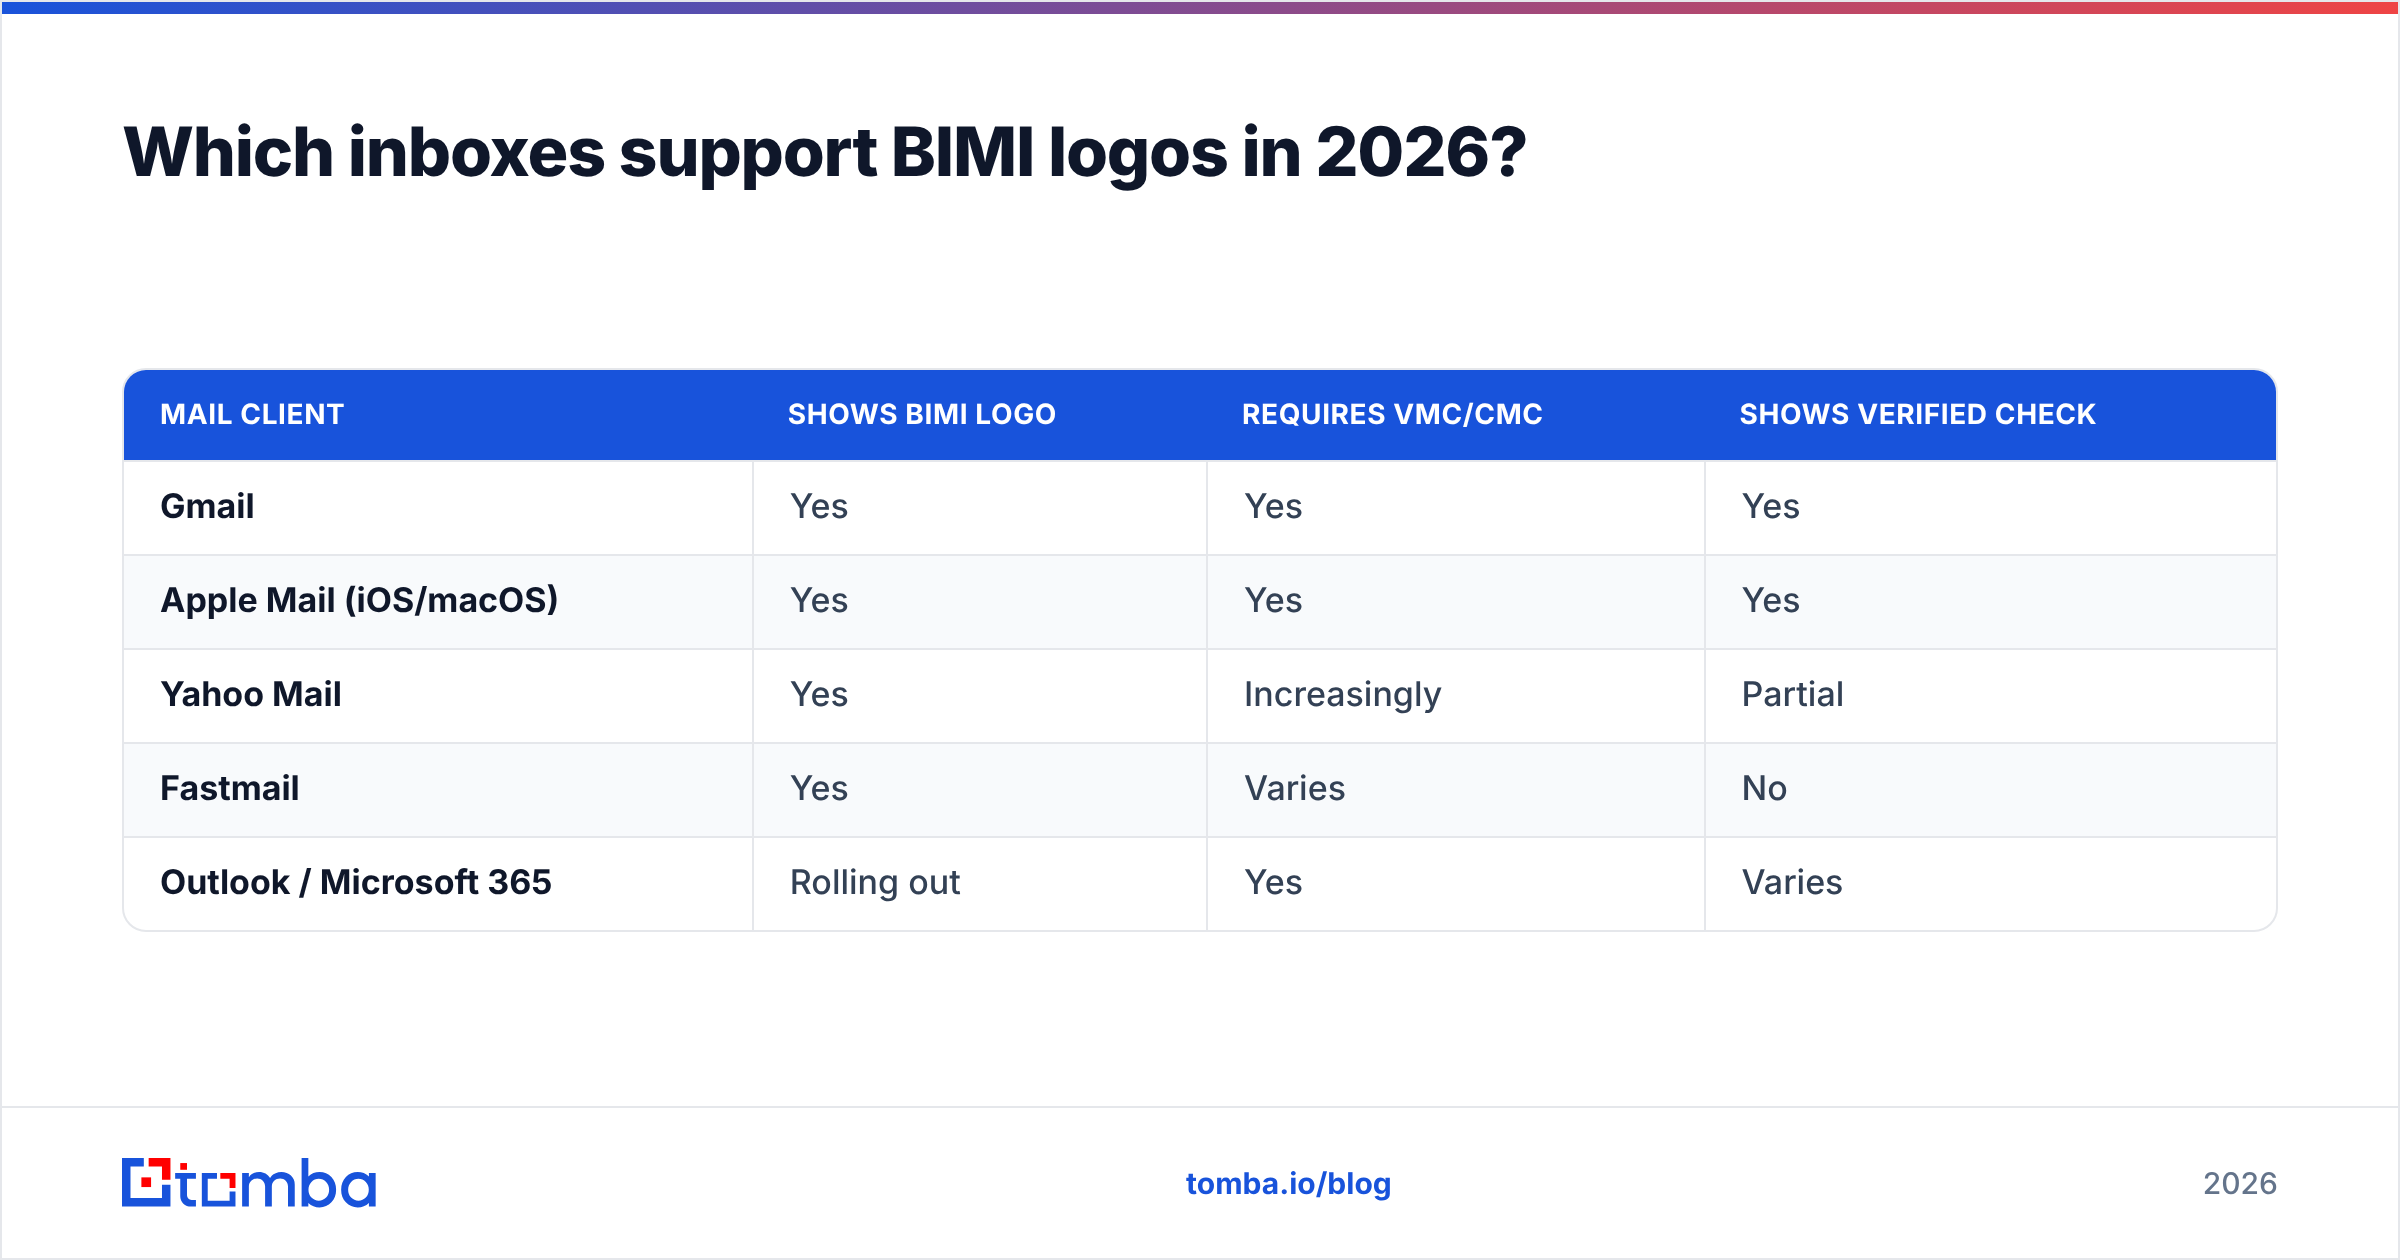The width and height of the screenshot is (2400, 1260).
Task: Select the "Apple Mail (iOS/macOS)" row label
Action: tap(359, 601)
